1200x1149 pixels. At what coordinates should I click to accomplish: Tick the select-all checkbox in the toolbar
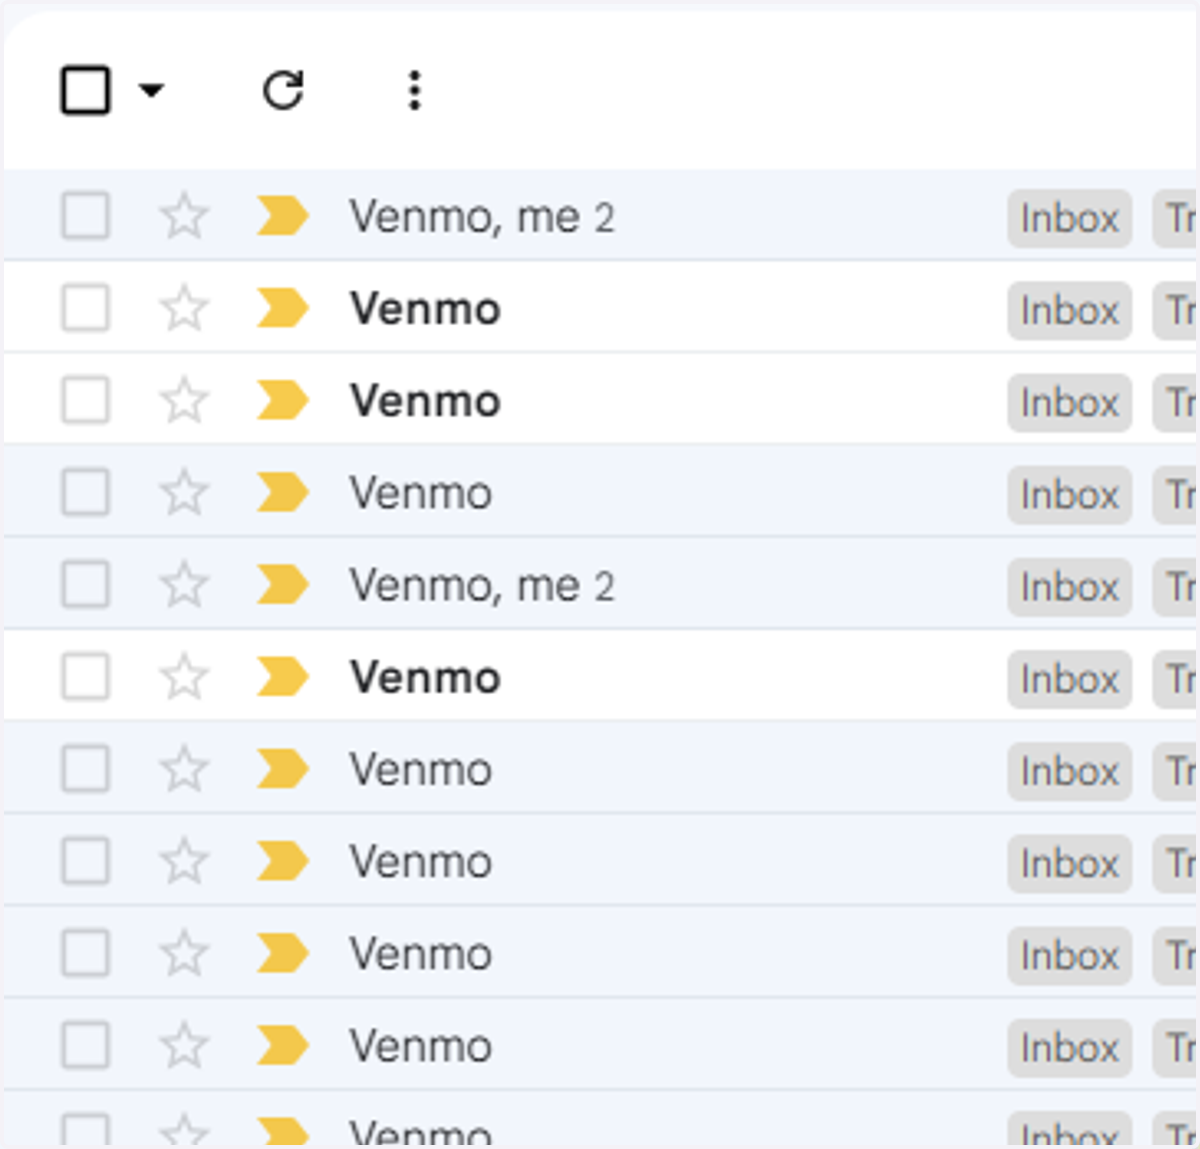pyautogui.click(x=85, y=91)
